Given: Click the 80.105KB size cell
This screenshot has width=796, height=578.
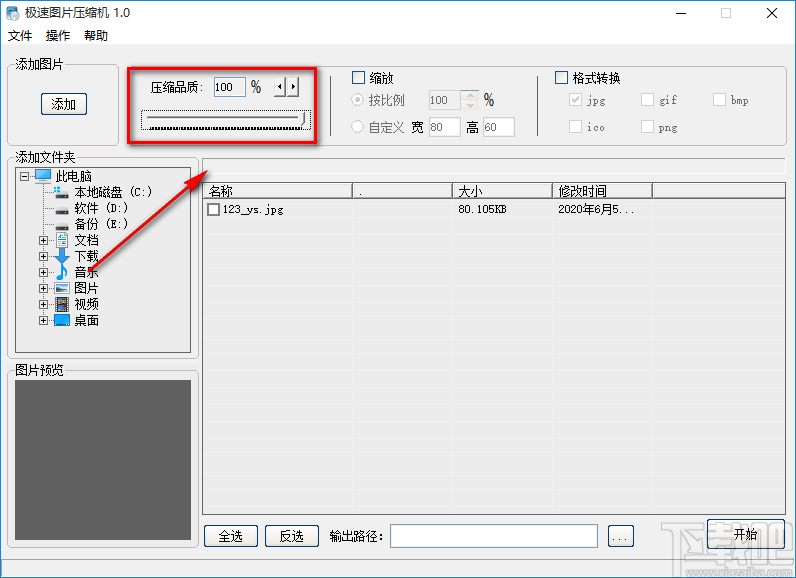Looking at the screenshot, I should point(482,209).
